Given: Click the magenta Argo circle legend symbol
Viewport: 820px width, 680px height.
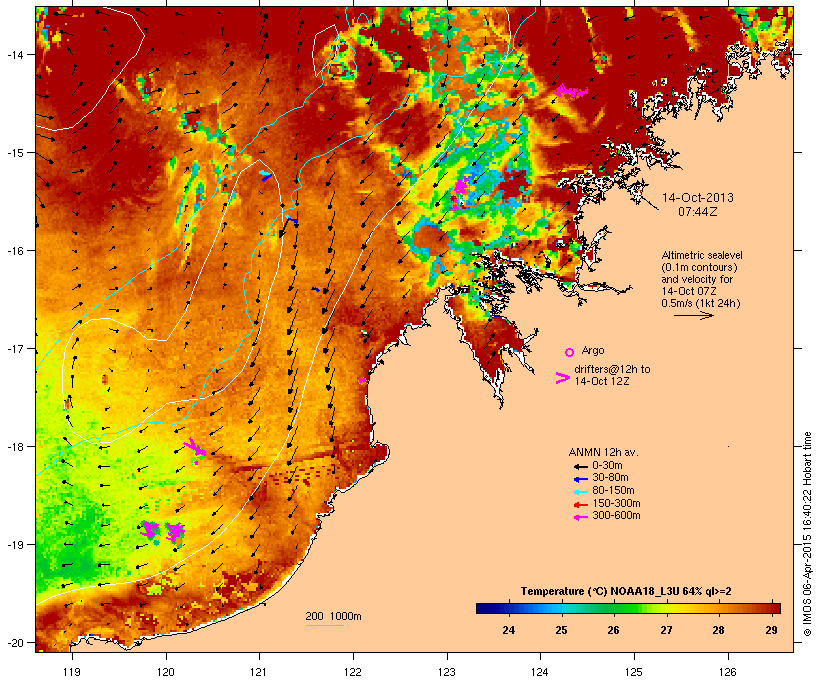Looking at the screenshot, I should [570, 352].
